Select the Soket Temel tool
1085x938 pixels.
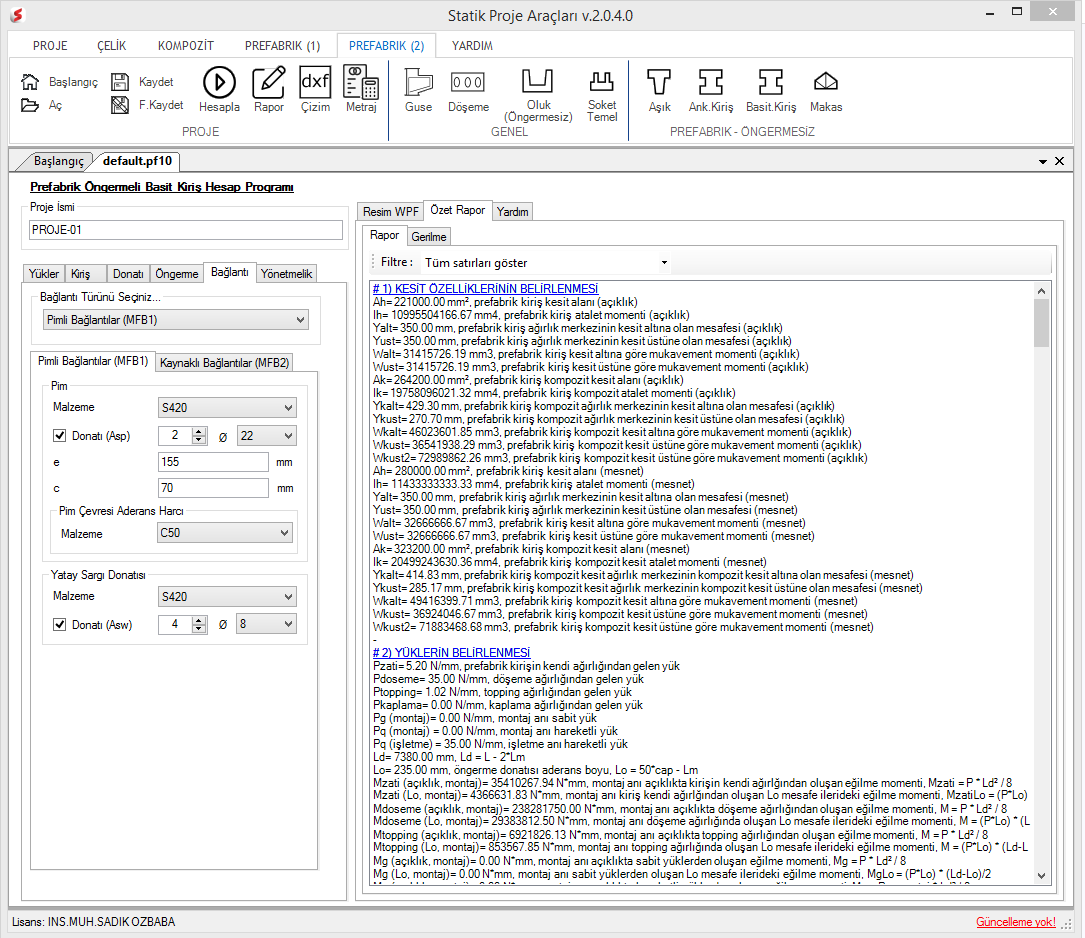click(601, 81)
